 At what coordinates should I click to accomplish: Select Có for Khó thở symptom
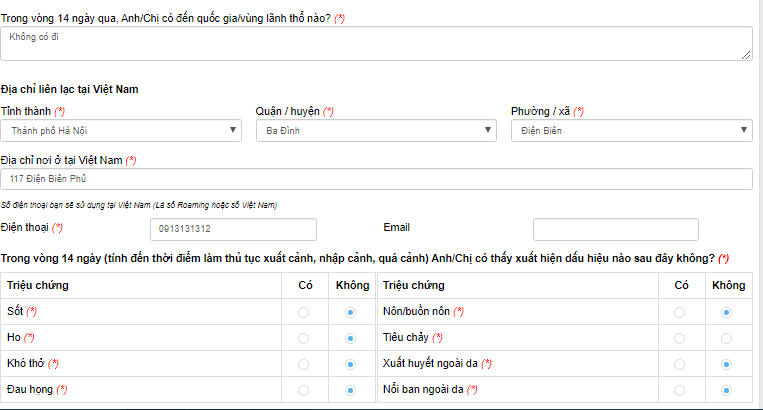303,364
